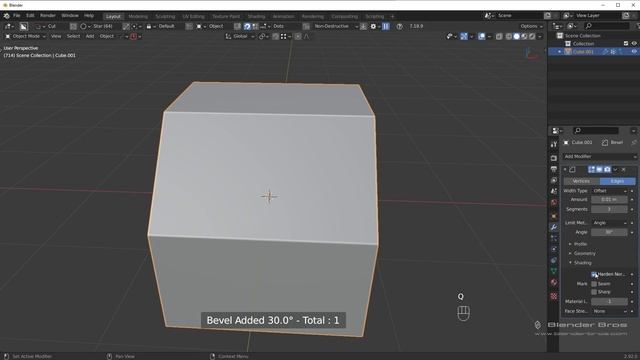Click the snap grid element icon
This screenshot has height=360, width=640.
tap(284, 36)
